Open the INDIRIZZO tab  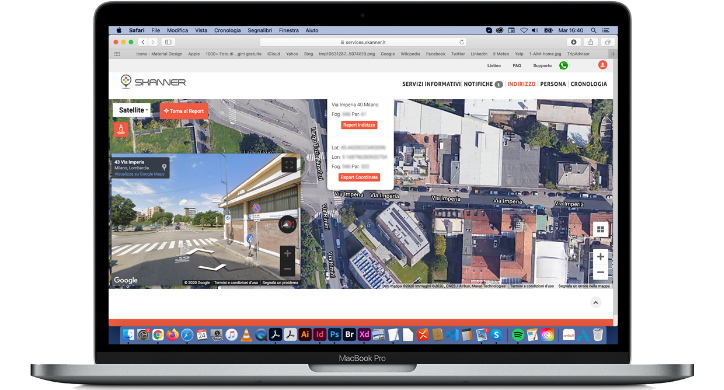pos(521,84)
